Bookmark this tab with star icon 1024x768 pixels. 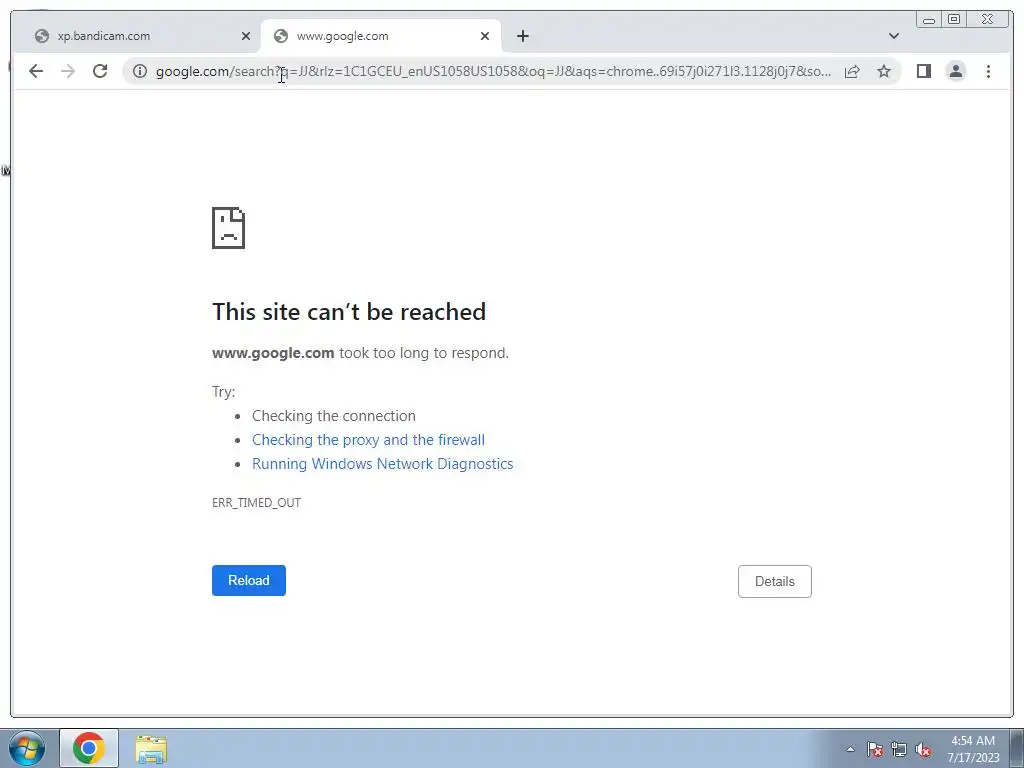(884, 71)
